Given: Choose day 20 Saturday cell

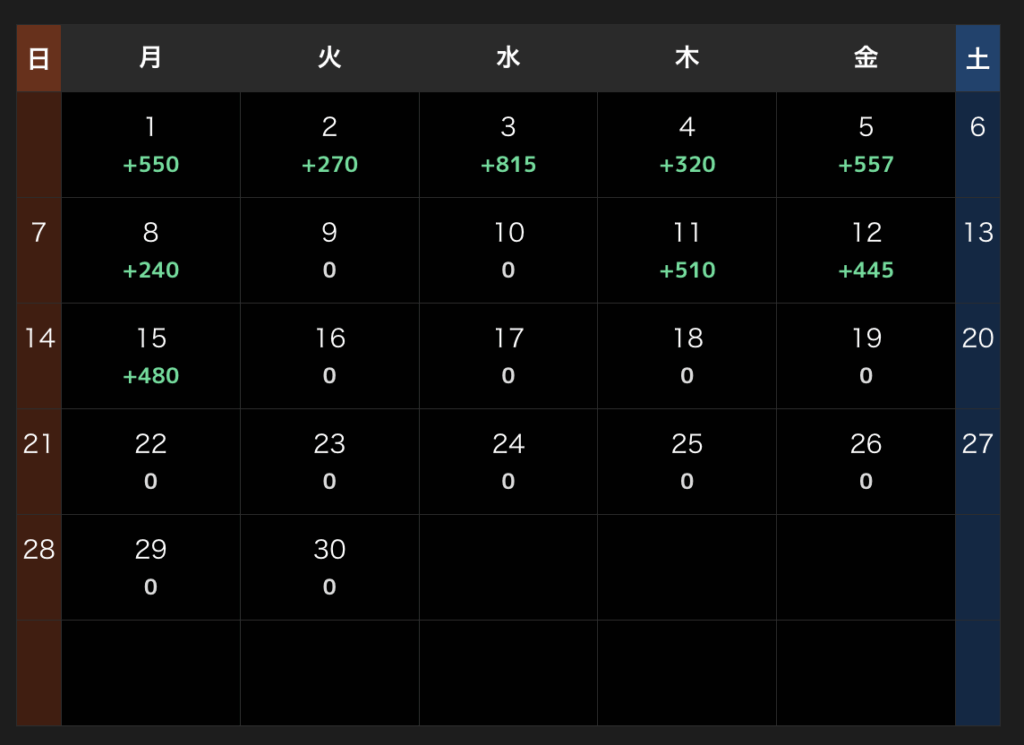Looking at the screenshot, I should [x=978, y=357].
